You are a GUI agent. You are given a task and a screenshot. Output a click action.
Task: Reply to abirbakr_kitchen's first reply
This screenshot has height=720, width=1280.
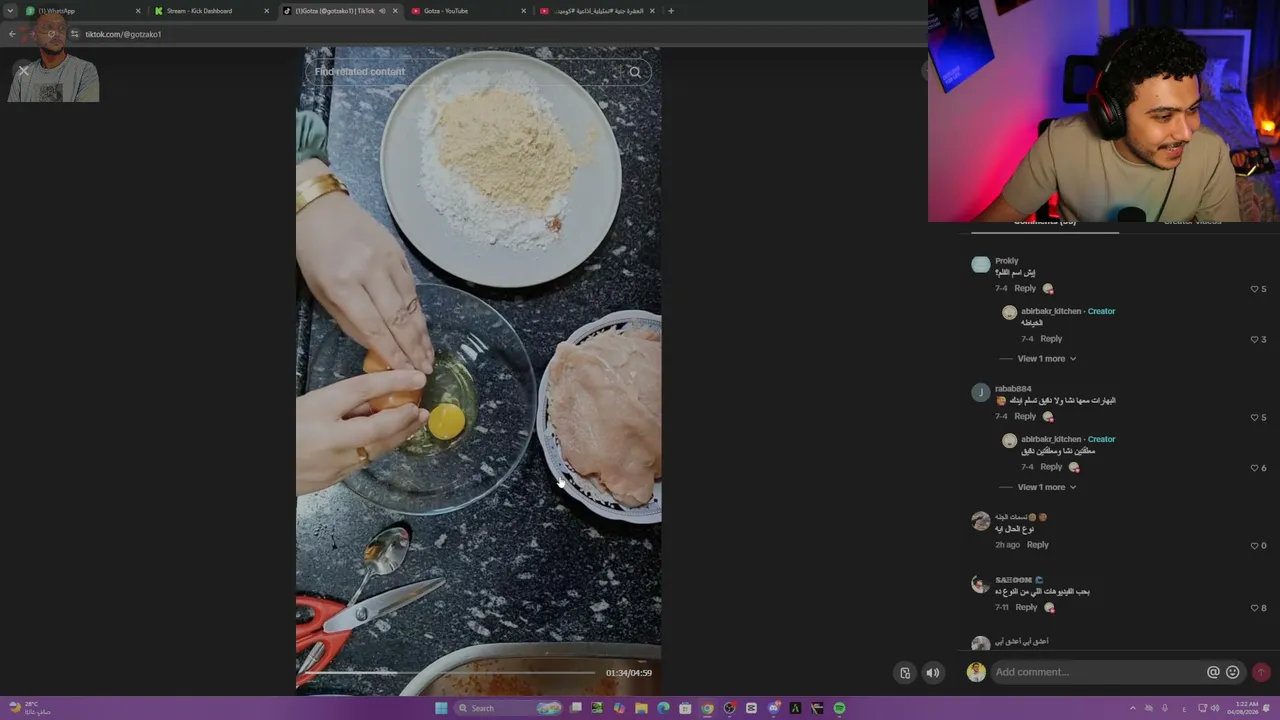tap(1051, 339)
